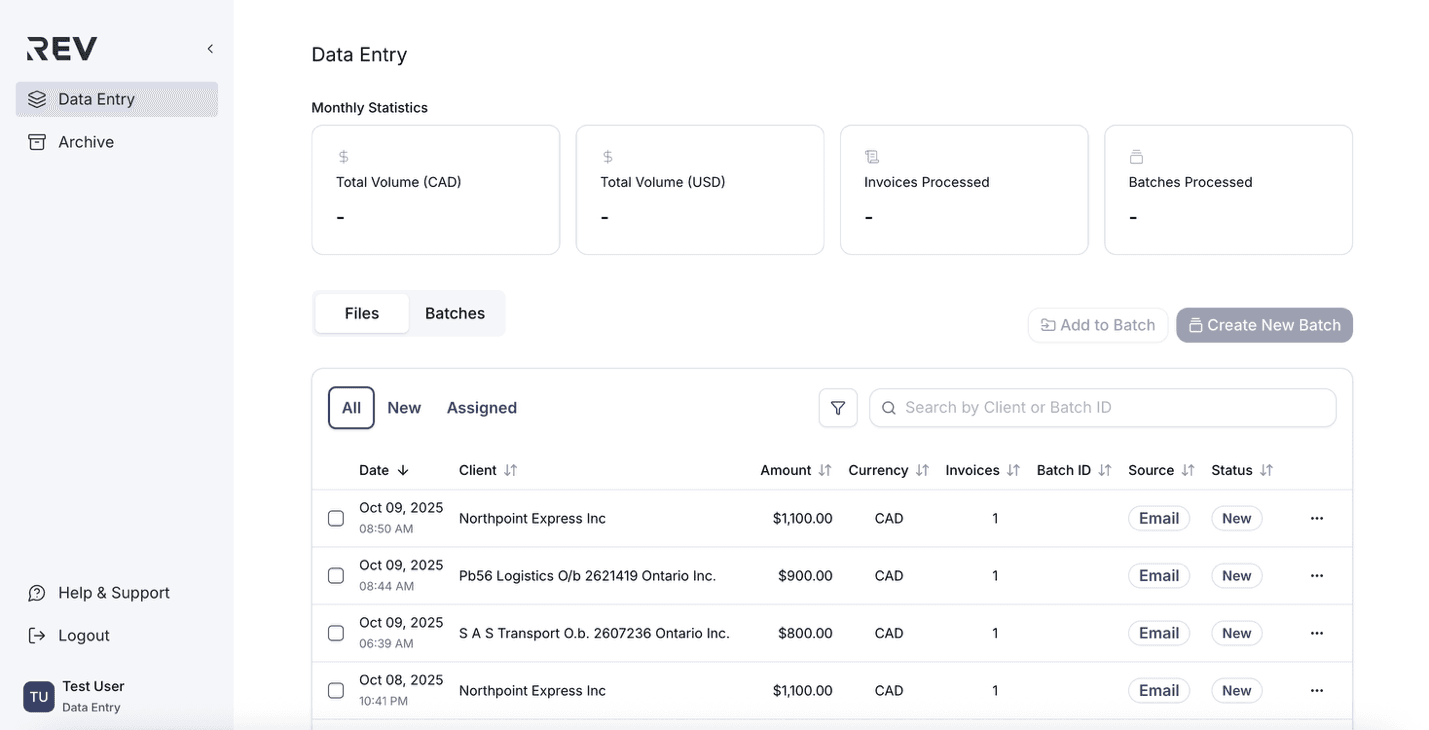Open more options for the $900.00 row
Screen dimensions: 1429x730
[x=1316, y=576]
